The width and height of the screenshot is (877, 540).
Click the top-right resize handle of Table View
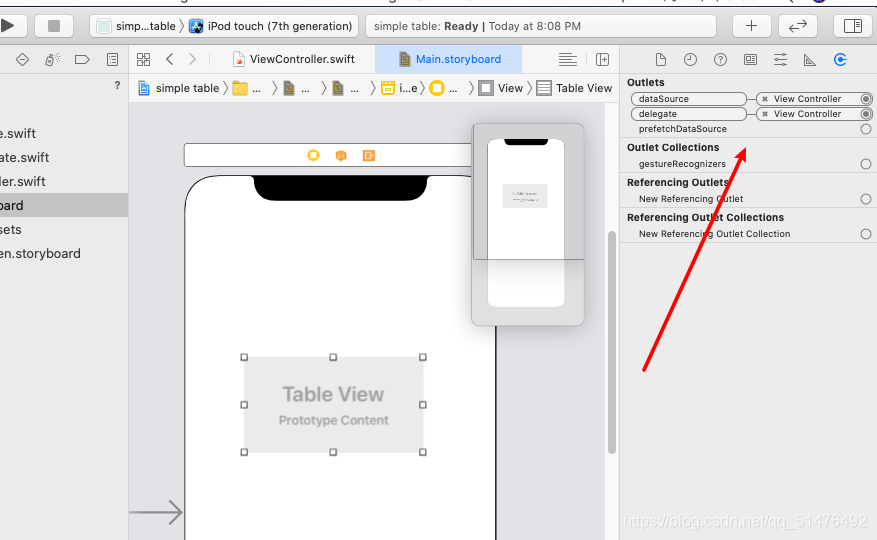click(423, 357)
